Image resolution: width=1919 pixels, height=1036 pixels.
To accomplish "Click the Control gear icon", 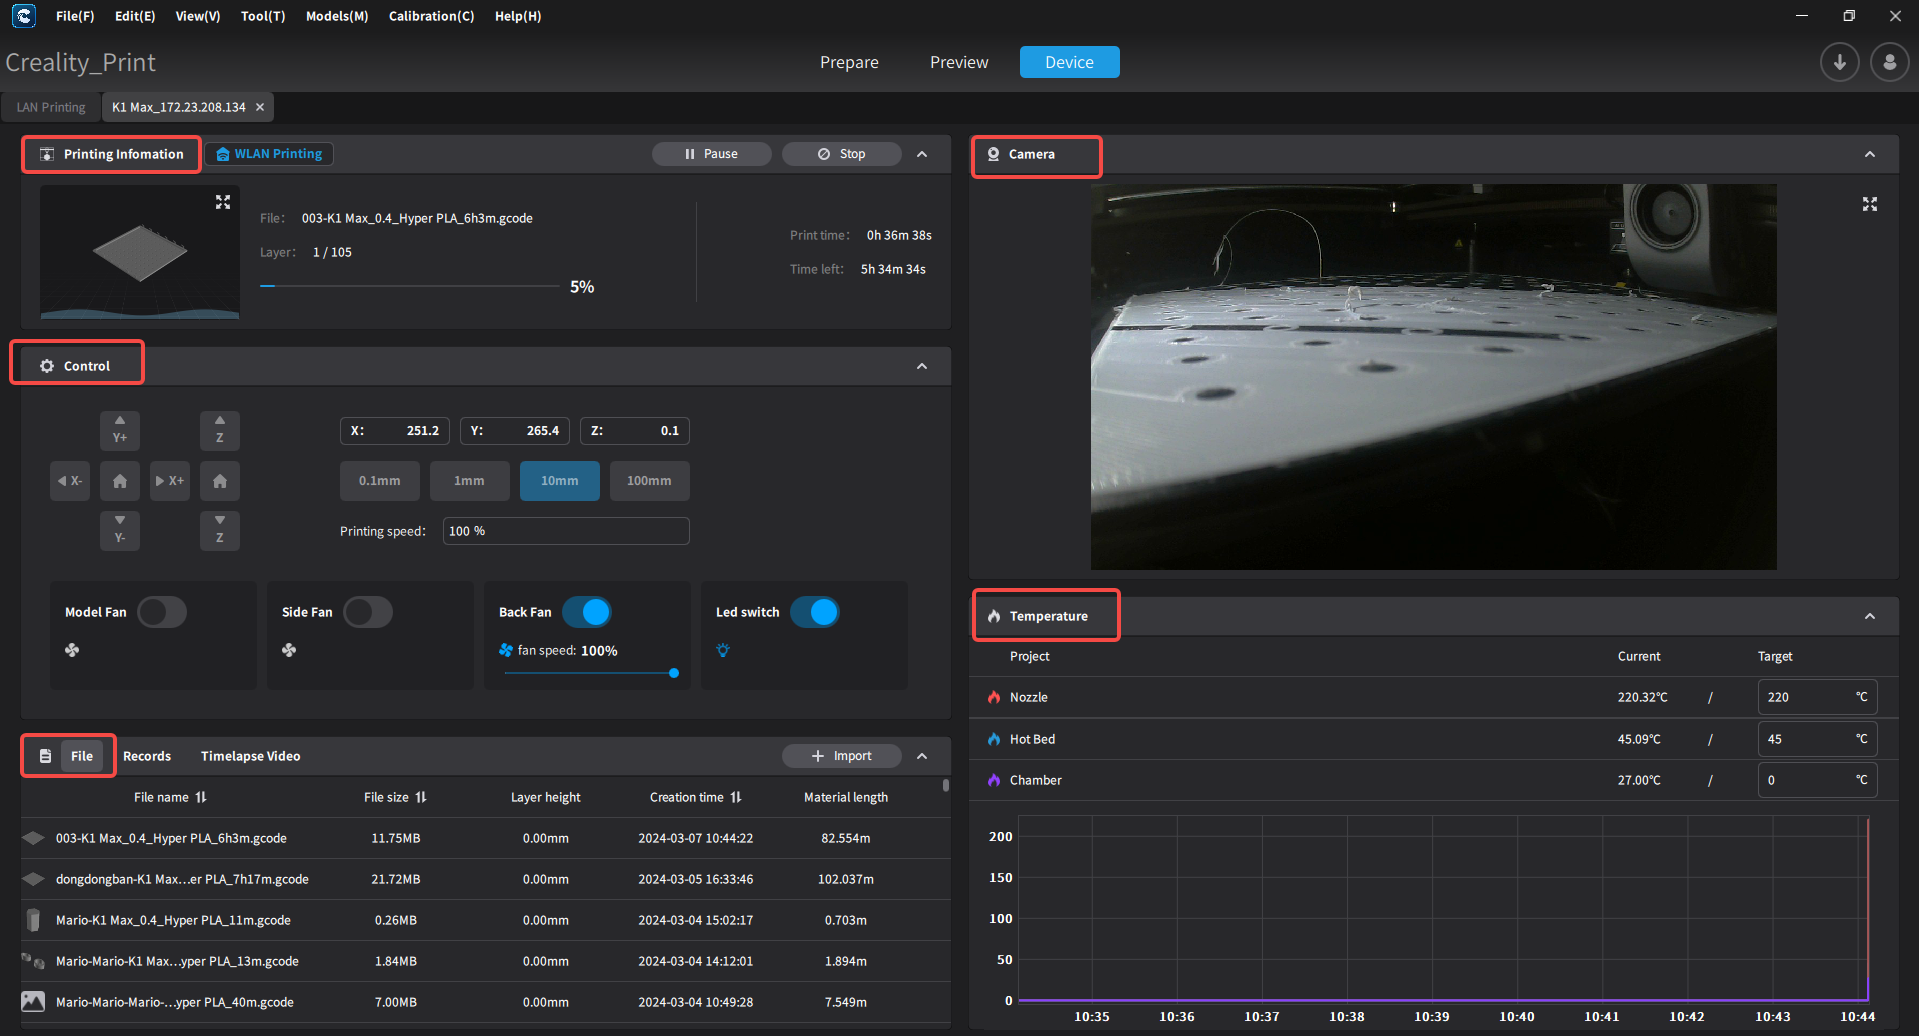I will pos(47,366).
